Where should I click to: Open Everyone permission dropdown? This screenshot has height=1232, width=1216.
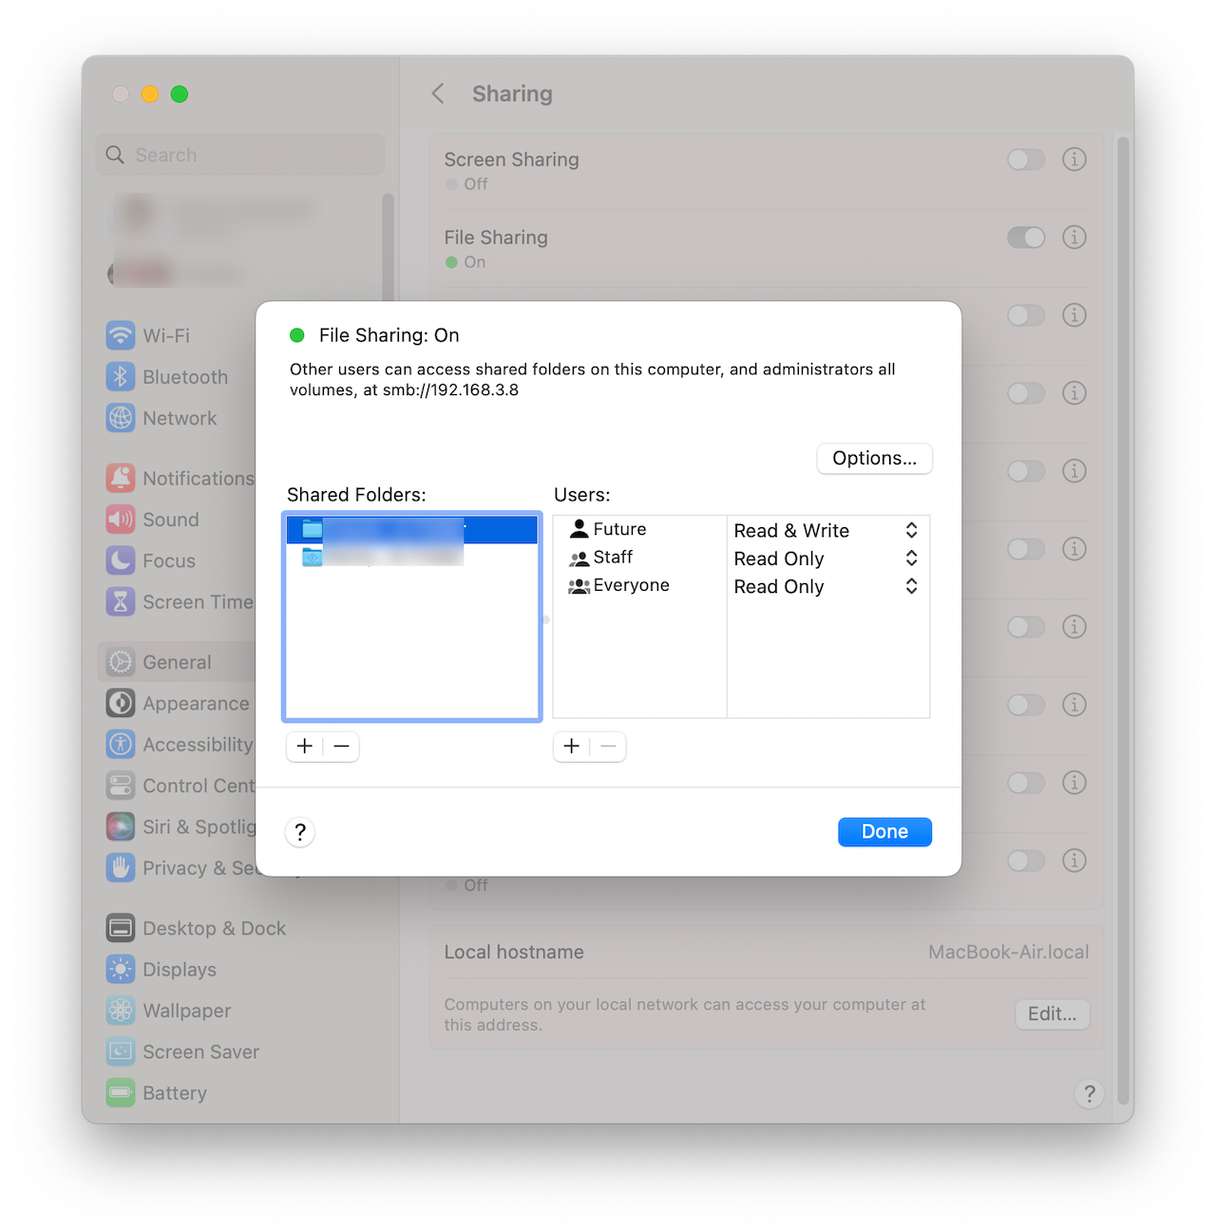825,586
